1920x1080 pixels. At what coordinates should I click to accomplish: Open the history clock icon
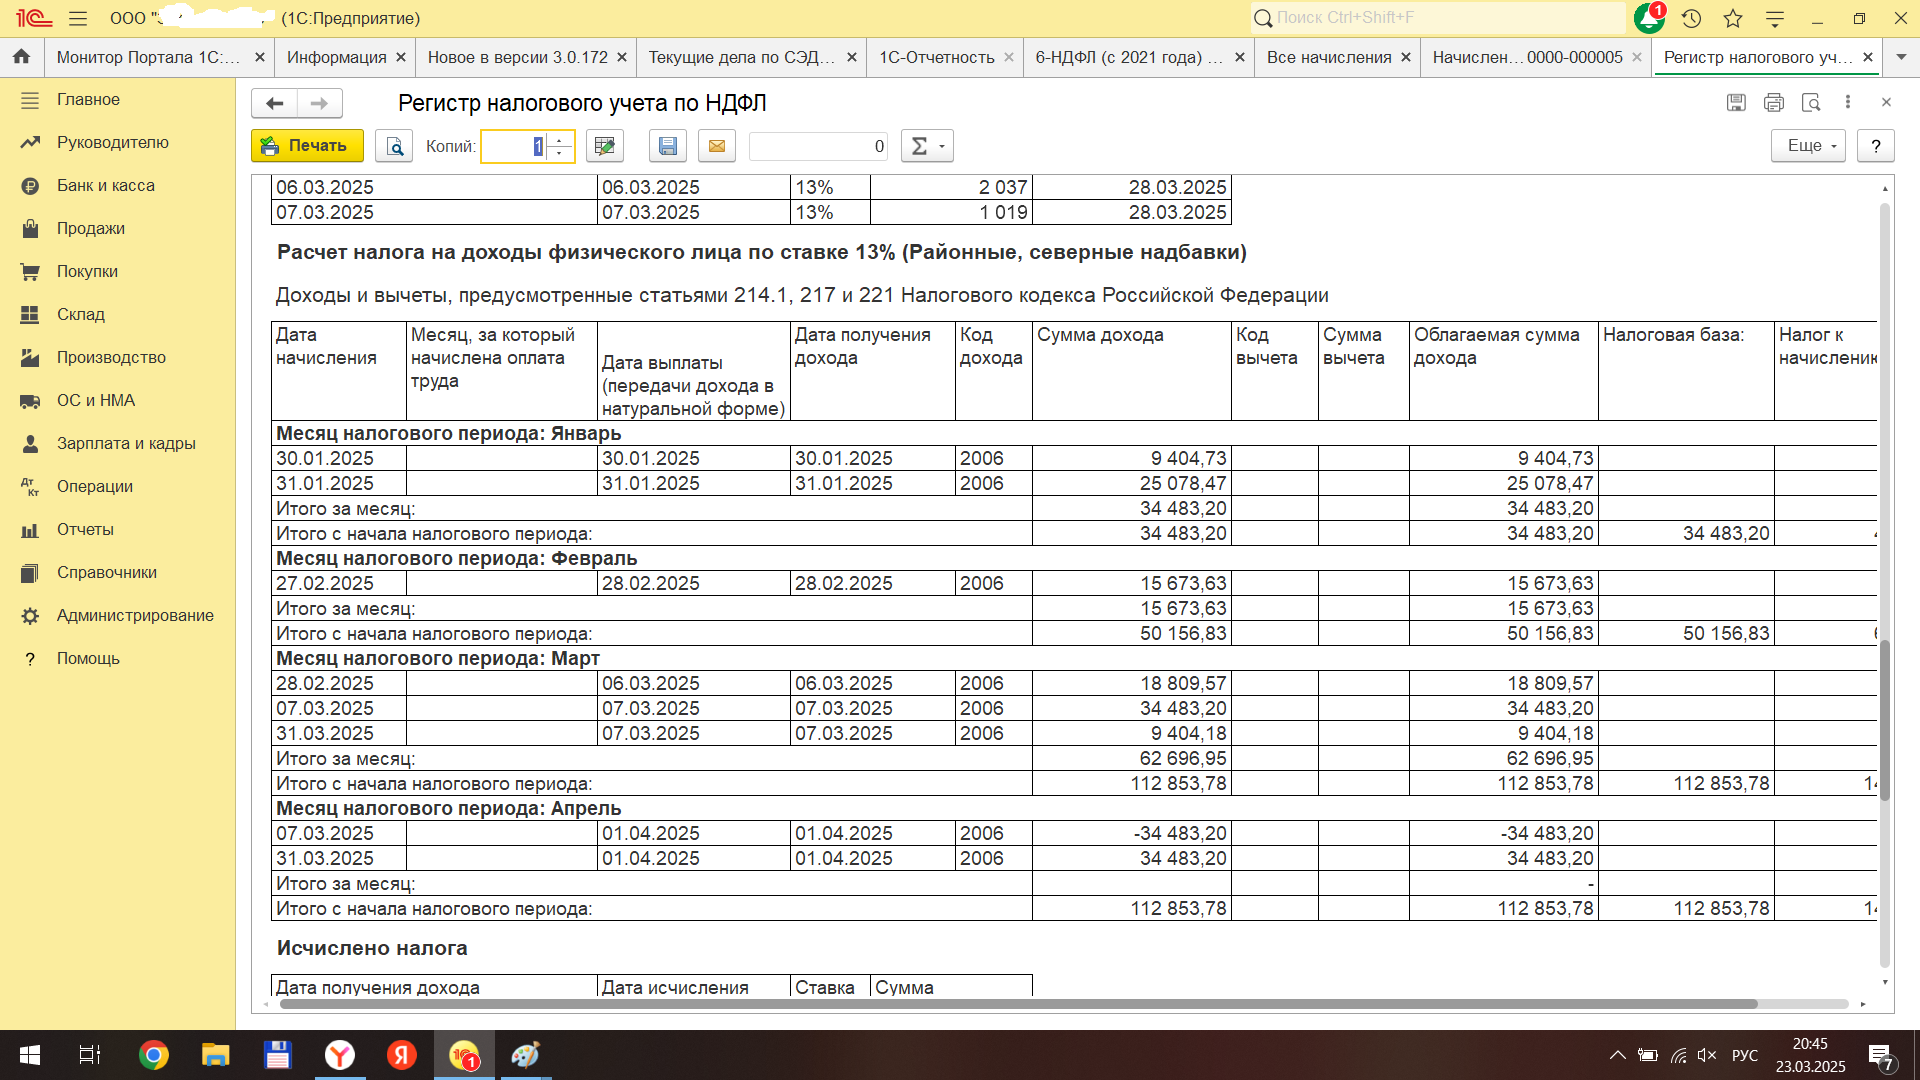1691,18
